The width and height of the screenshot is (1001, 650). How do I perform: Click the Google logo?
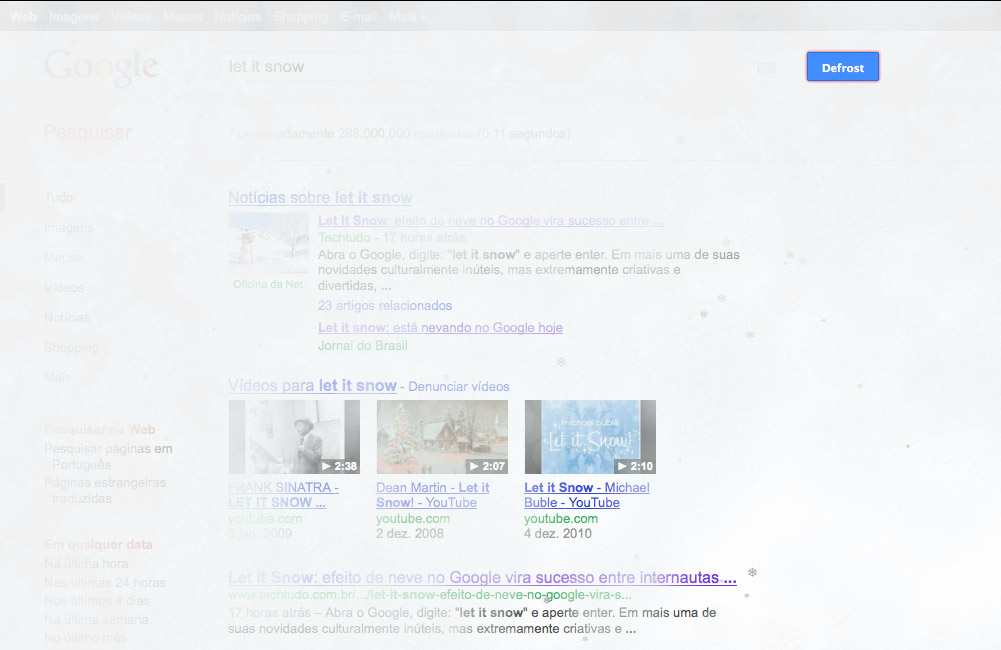point(101,67)
